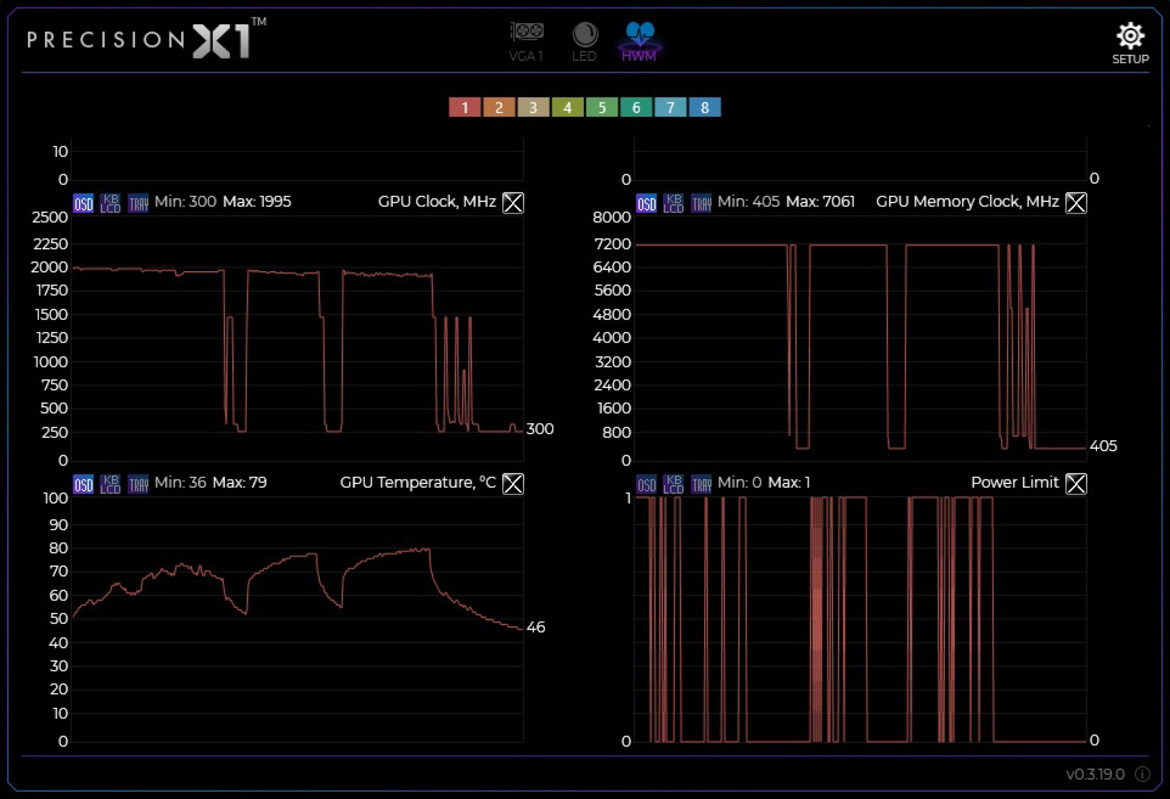Image resolution: width=1170 pixels, height=799 pixels.
Task: Click the Min: 405 memory clock value
Action: pyautogui.click(x=748, y=202)
